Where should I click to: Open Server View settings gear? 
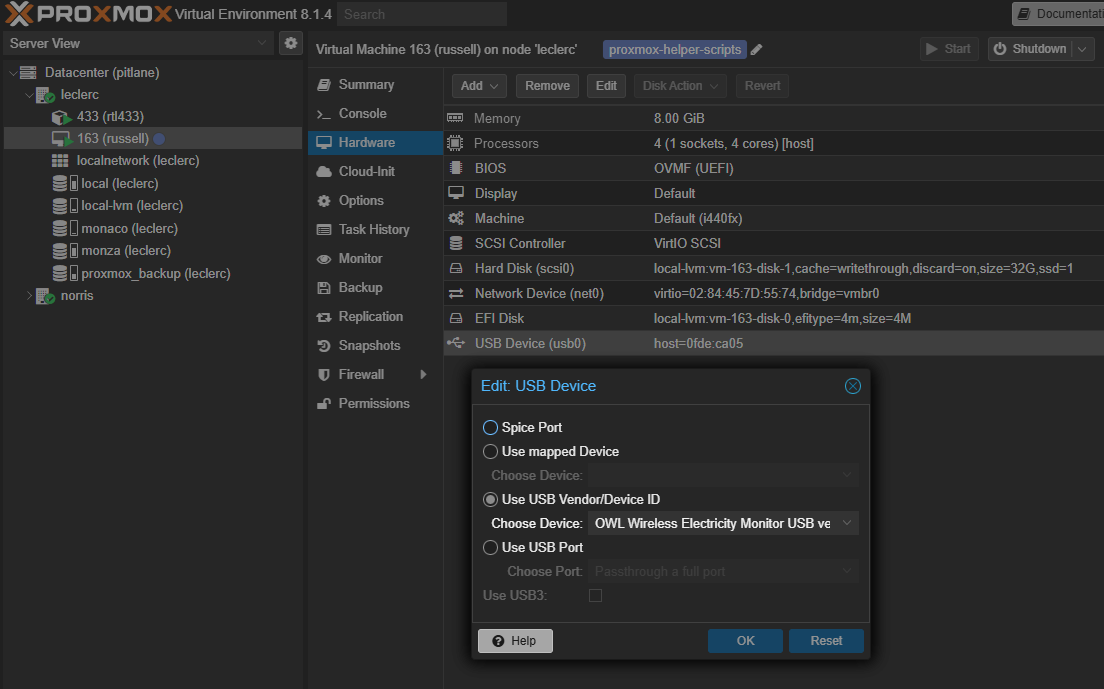291,43
